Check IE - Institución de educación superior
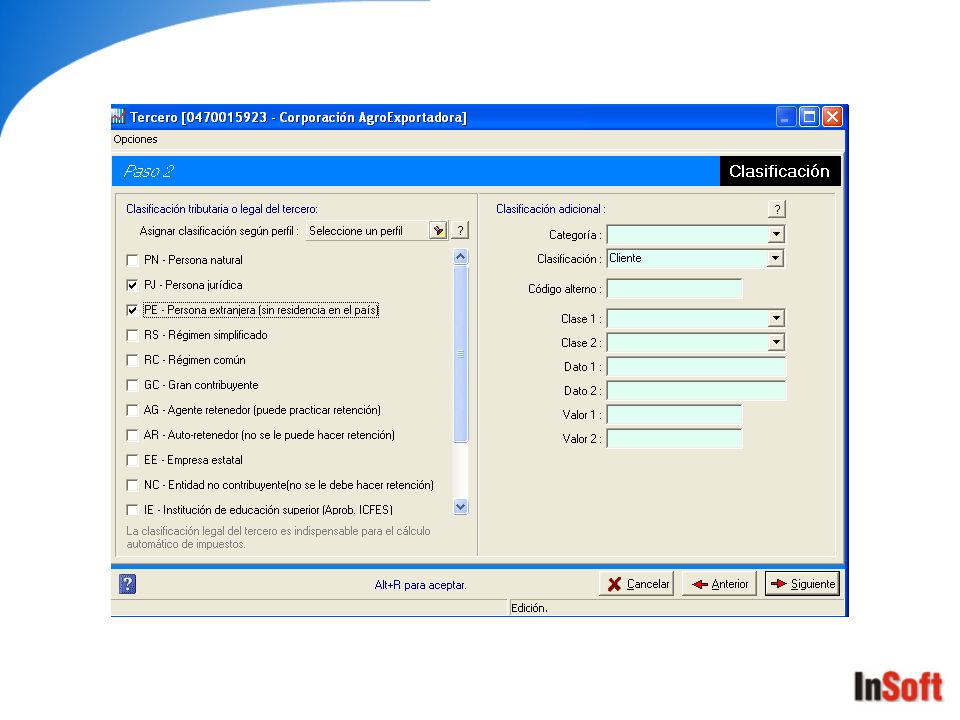The height and width of the screenshot is (720, 960). pyautogui.click(x=132, y=510)
